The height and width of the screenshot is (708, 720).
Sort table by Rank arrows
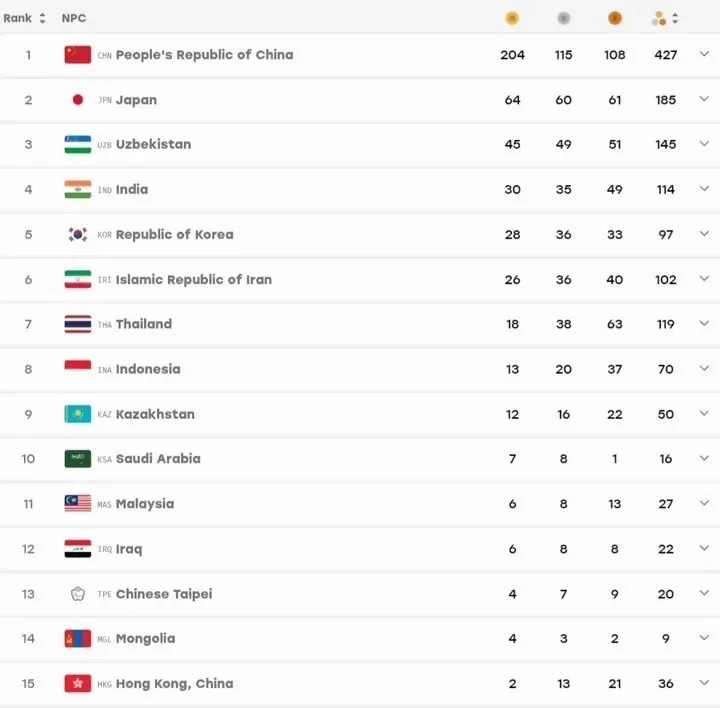42,18
